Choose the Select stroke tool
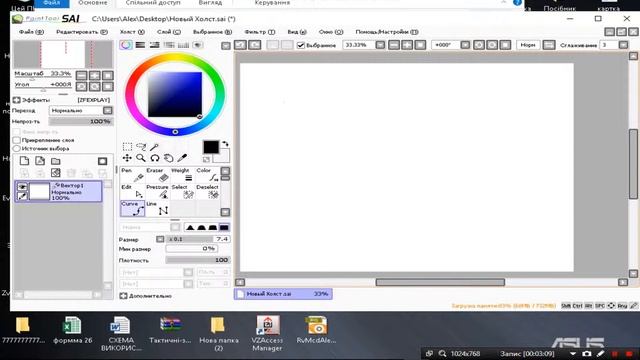This screenshot has height=360, width=640. tap(182, 191)
